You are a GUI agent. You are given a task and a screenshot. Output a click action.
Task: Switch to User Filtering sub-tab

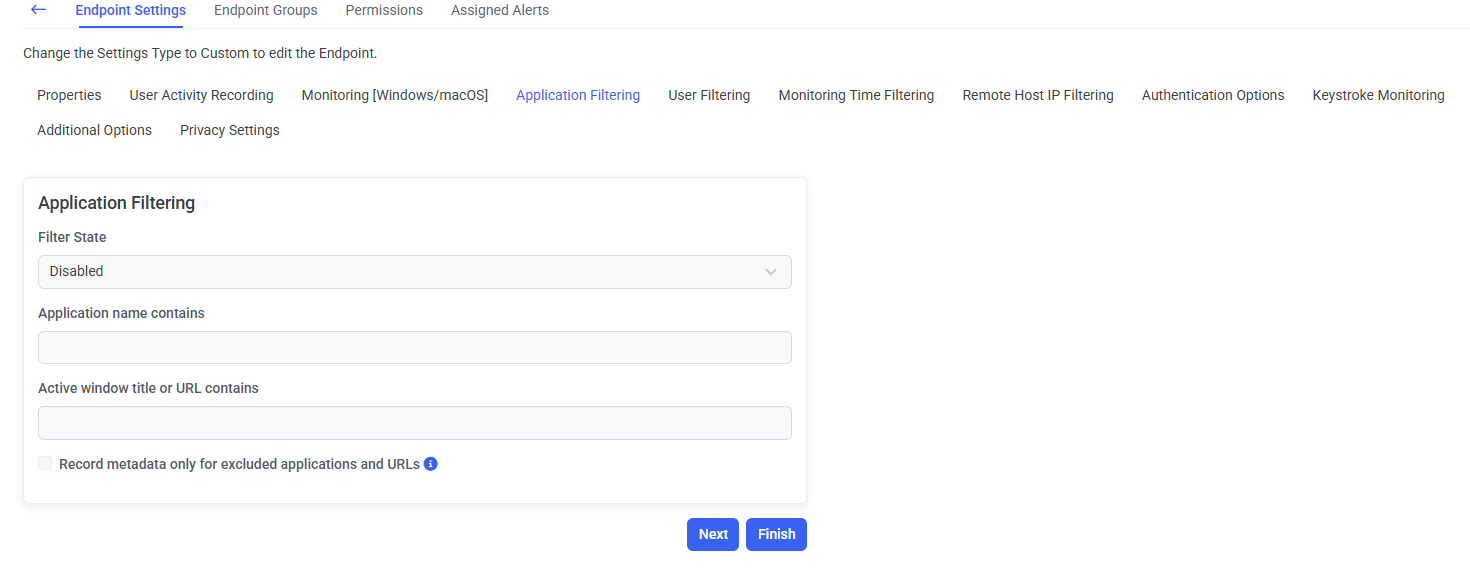709,95
